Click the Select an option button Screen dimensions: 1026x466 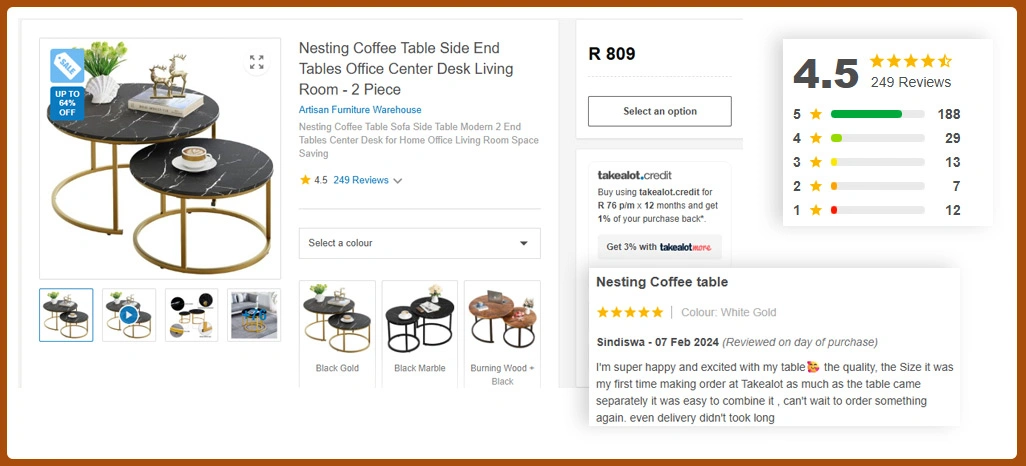click(x=659, y=111)
